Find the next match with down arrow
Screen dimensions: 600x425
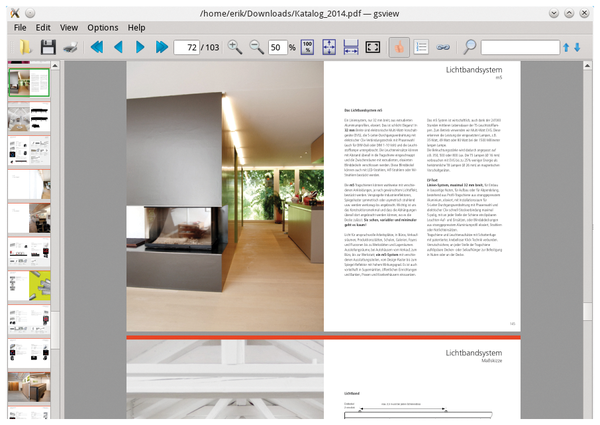click(577, 47)
